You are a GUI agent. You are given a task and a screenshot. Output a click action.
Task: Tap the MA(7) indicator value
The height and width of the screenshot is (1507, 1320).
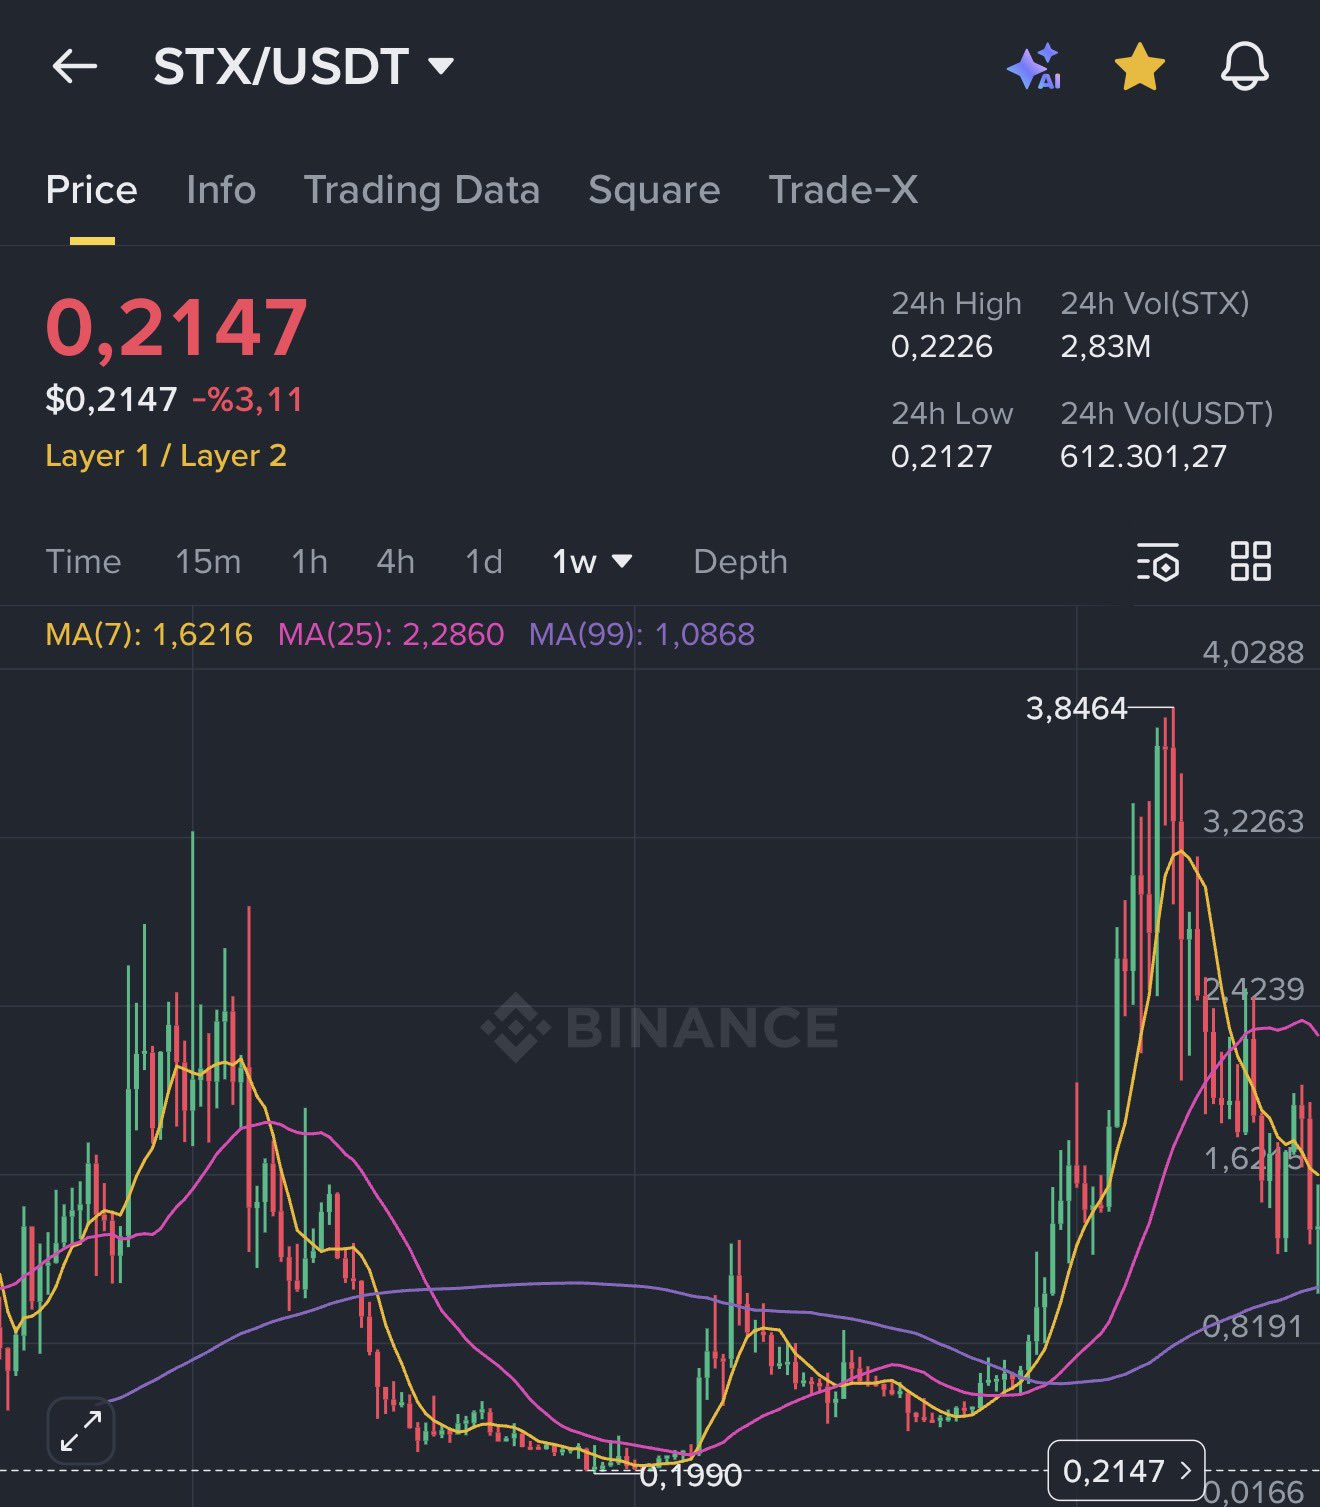pyautogui.click(x=149, y=634)
